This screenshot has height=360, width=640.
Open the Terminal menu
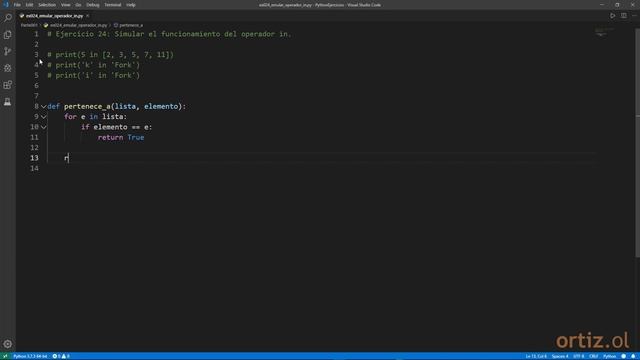113,5
